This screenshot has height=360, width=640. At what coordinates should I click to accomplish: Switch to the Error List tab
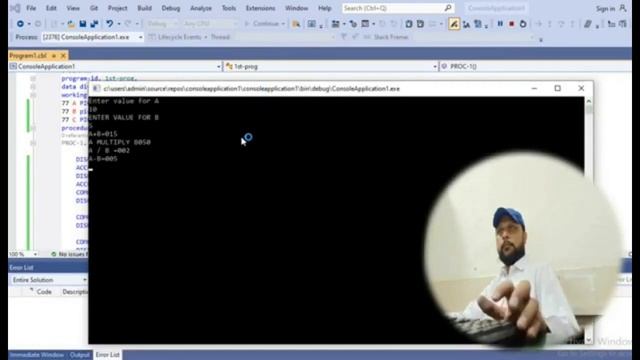point(108,355)
